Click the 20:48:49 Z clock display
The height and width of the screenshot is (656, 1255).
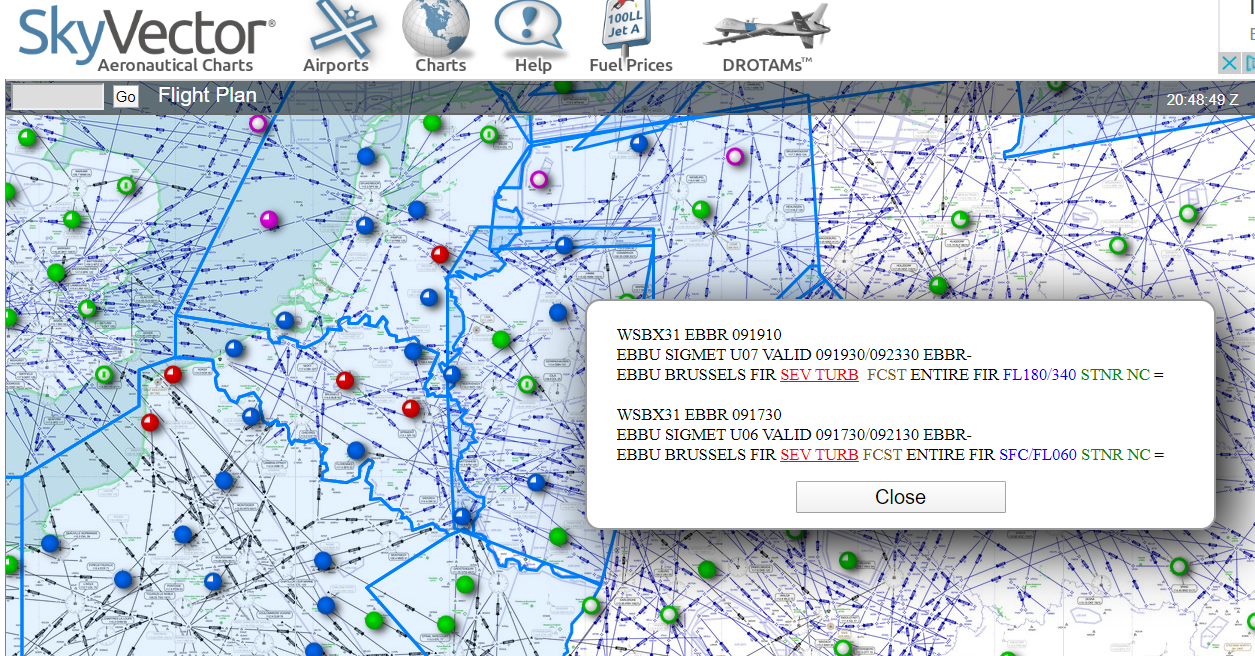[1202, 100]
